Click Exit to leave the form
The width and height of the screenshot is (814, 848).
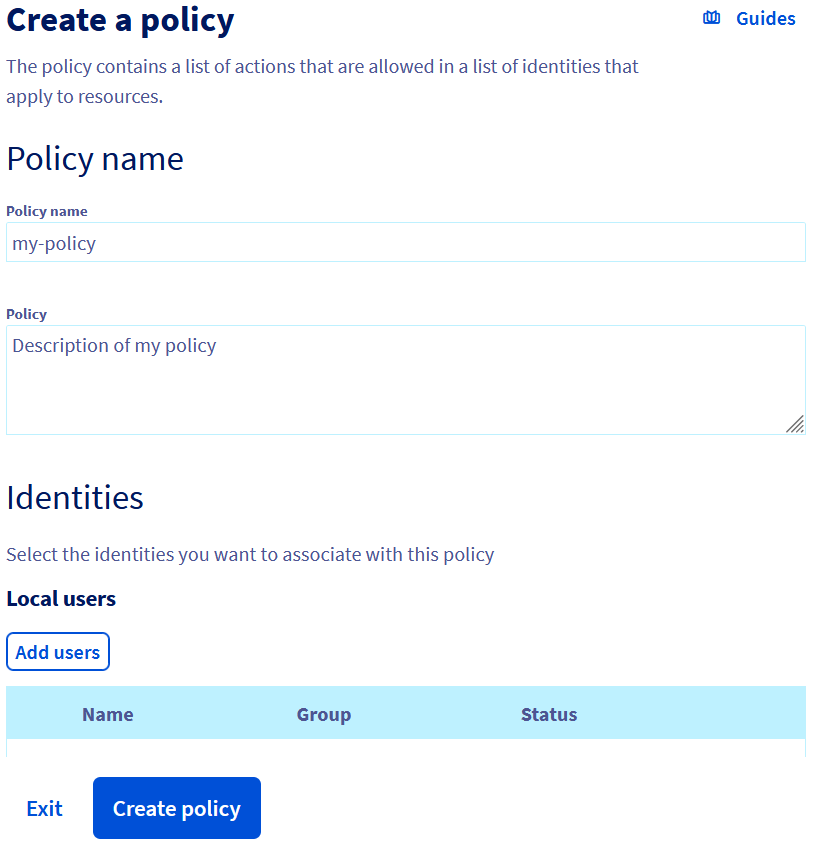[x=44, y=807]
